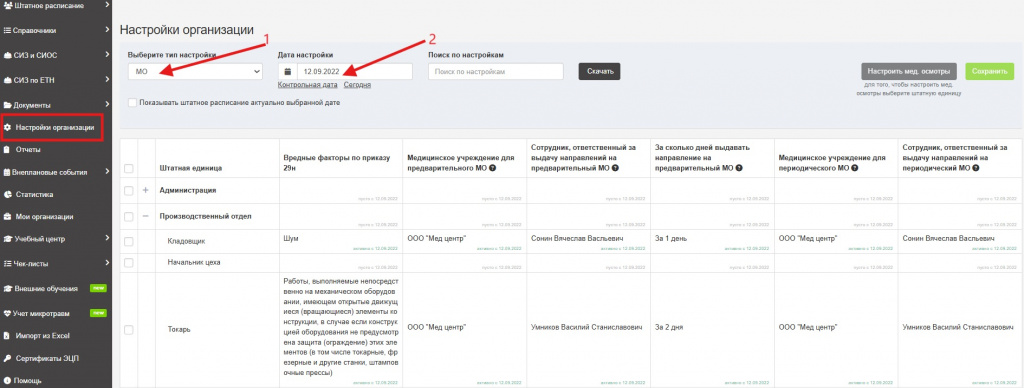Image resolution: width=1024 pixels, height=388 pixels.
Task: Expand the Учебный центр submenu arrow
Action: pos(106,238)
